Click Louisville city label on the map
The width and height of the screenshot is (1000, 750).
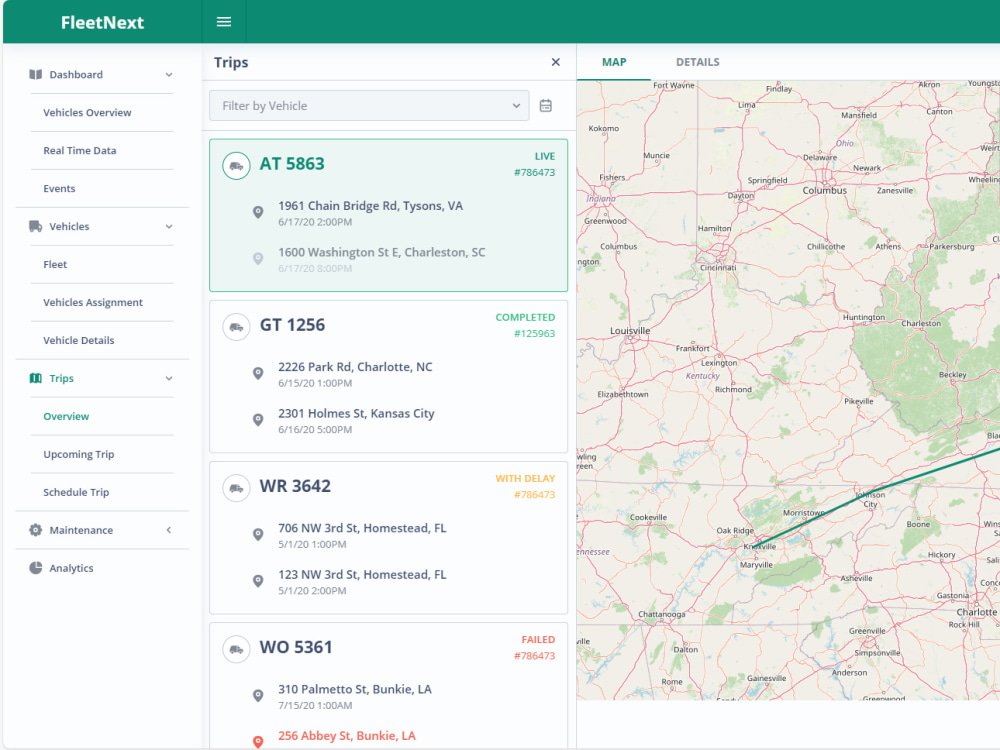pos(630,331)
